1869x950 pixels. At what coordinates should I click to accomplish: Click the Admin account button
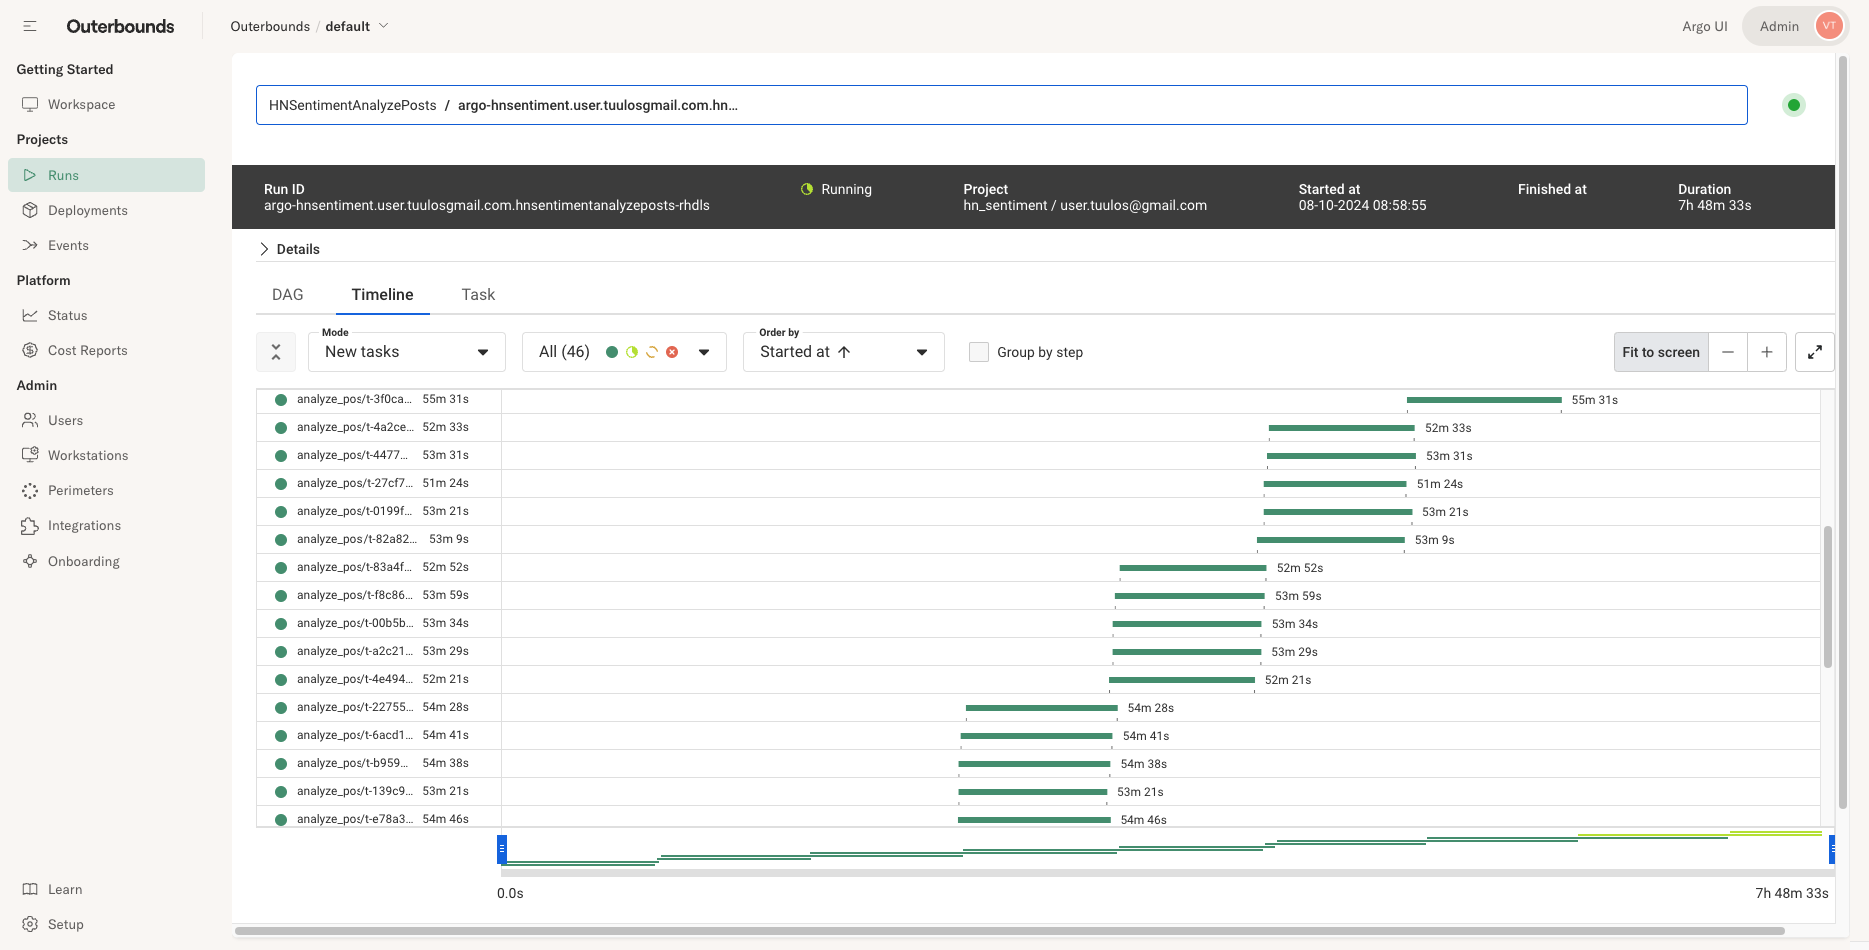click(x=1795, y=26)
